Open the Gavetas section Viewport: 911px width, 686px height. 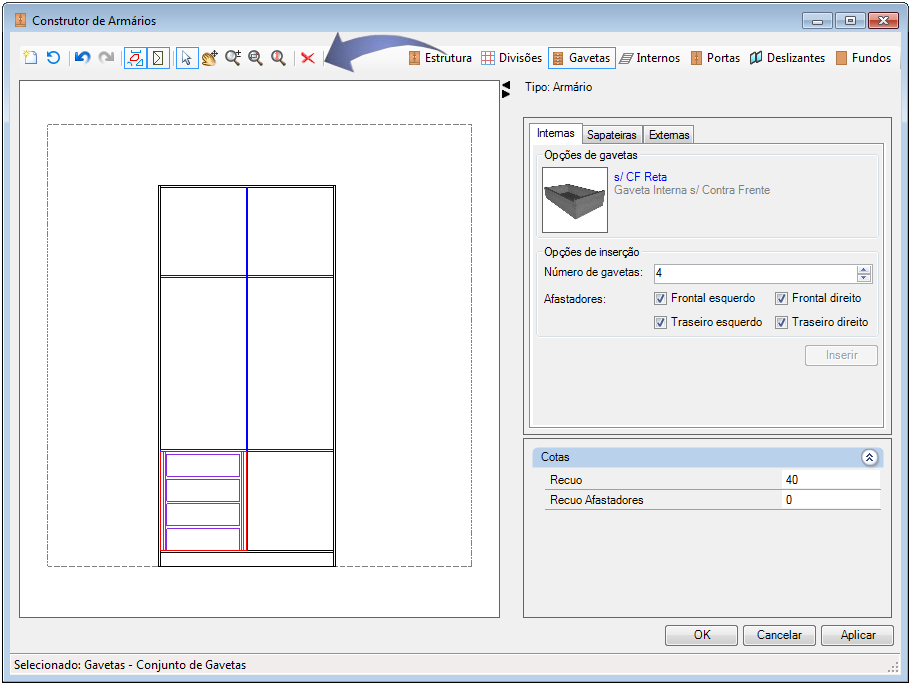[x=582, y=58]
